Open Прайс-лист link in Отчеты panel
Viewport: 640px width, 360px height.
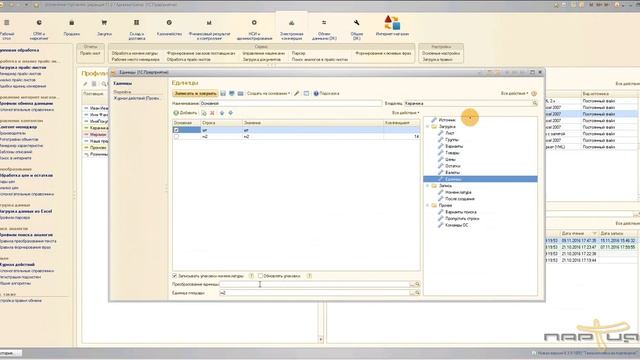[x=90, y=53]
